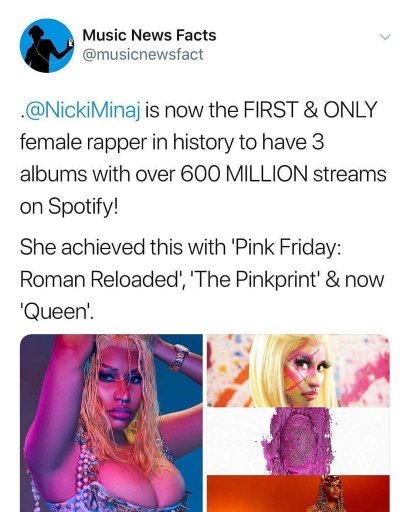This screenshot has width=409, height=512.
Task: Click 'She achieved this with' sentence start
Action: point(122,247)
